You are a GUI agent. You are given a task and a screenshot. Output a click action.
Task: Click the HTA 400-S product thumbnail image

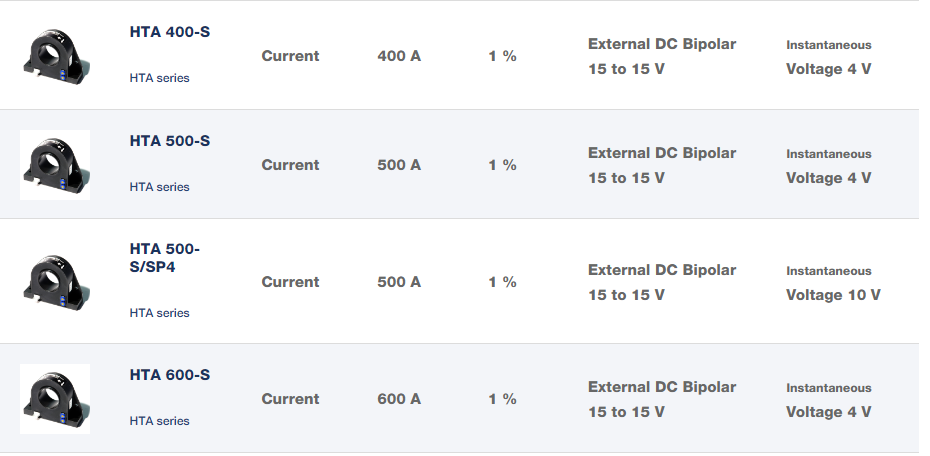coord(54,56)
